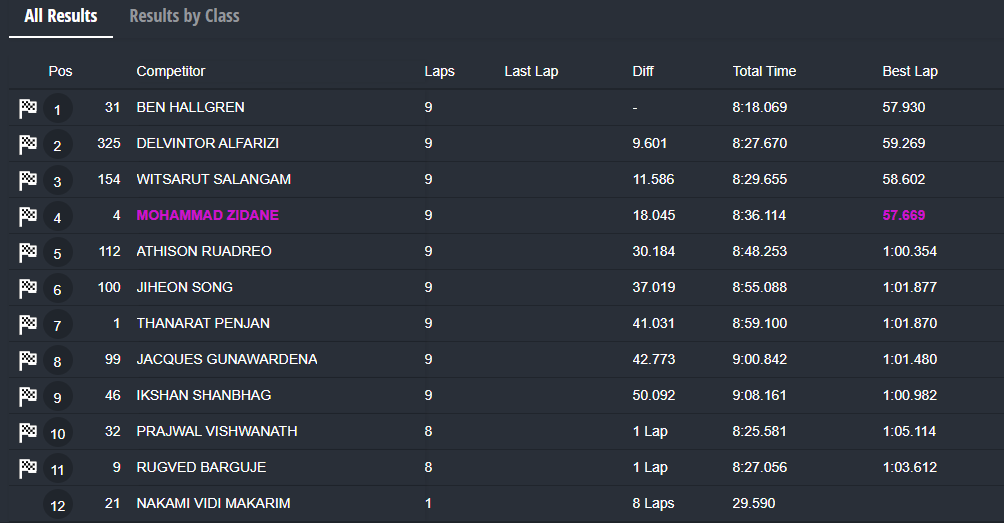Switch to the Results by Class tab
1004x523 pixels.
(184, 16)
